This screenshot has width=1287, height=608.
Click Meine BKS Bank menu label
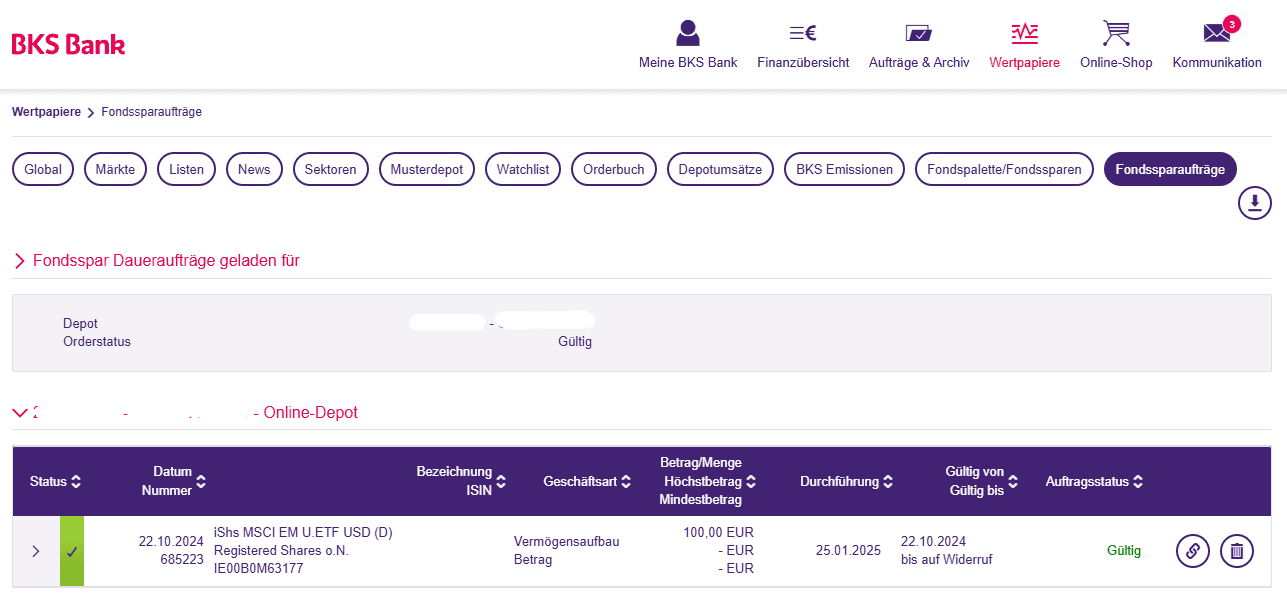click(x=688, y=62)
